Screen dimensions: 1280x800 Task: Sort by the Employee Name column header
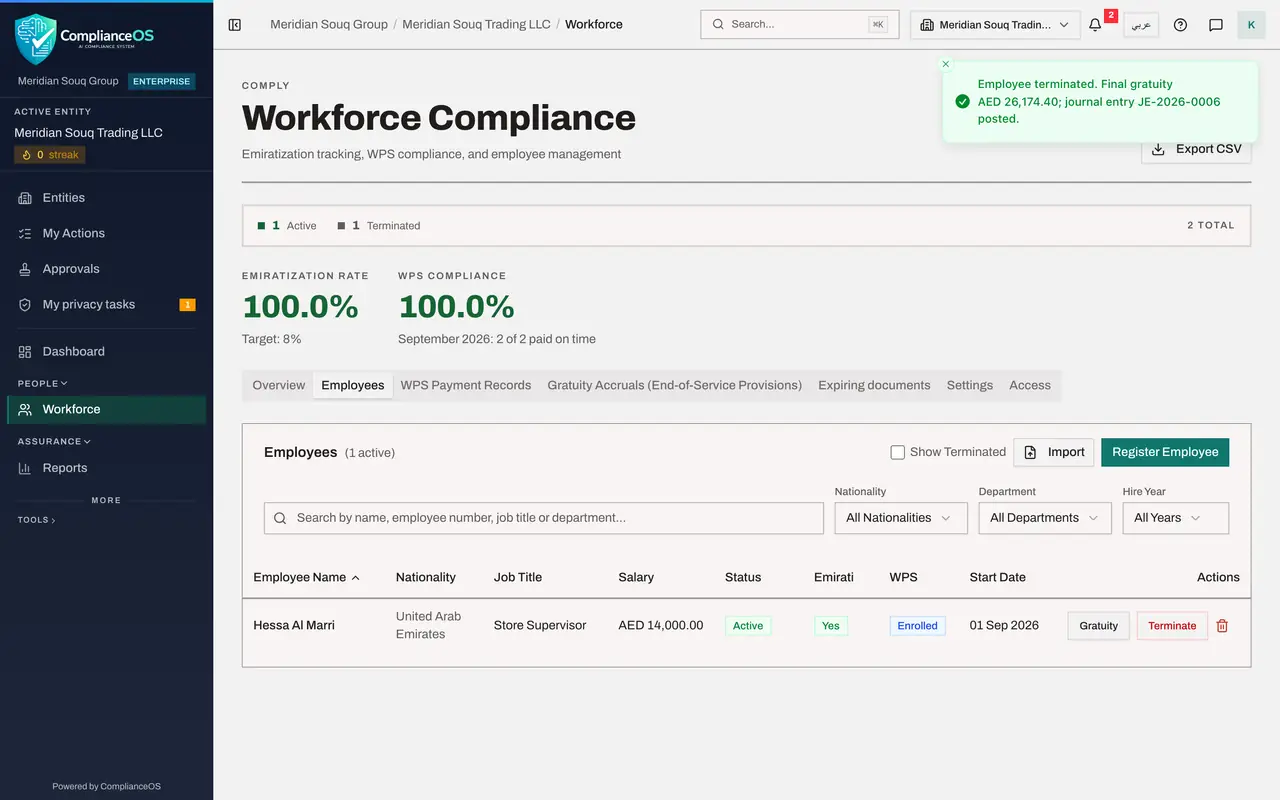point(307,577)
